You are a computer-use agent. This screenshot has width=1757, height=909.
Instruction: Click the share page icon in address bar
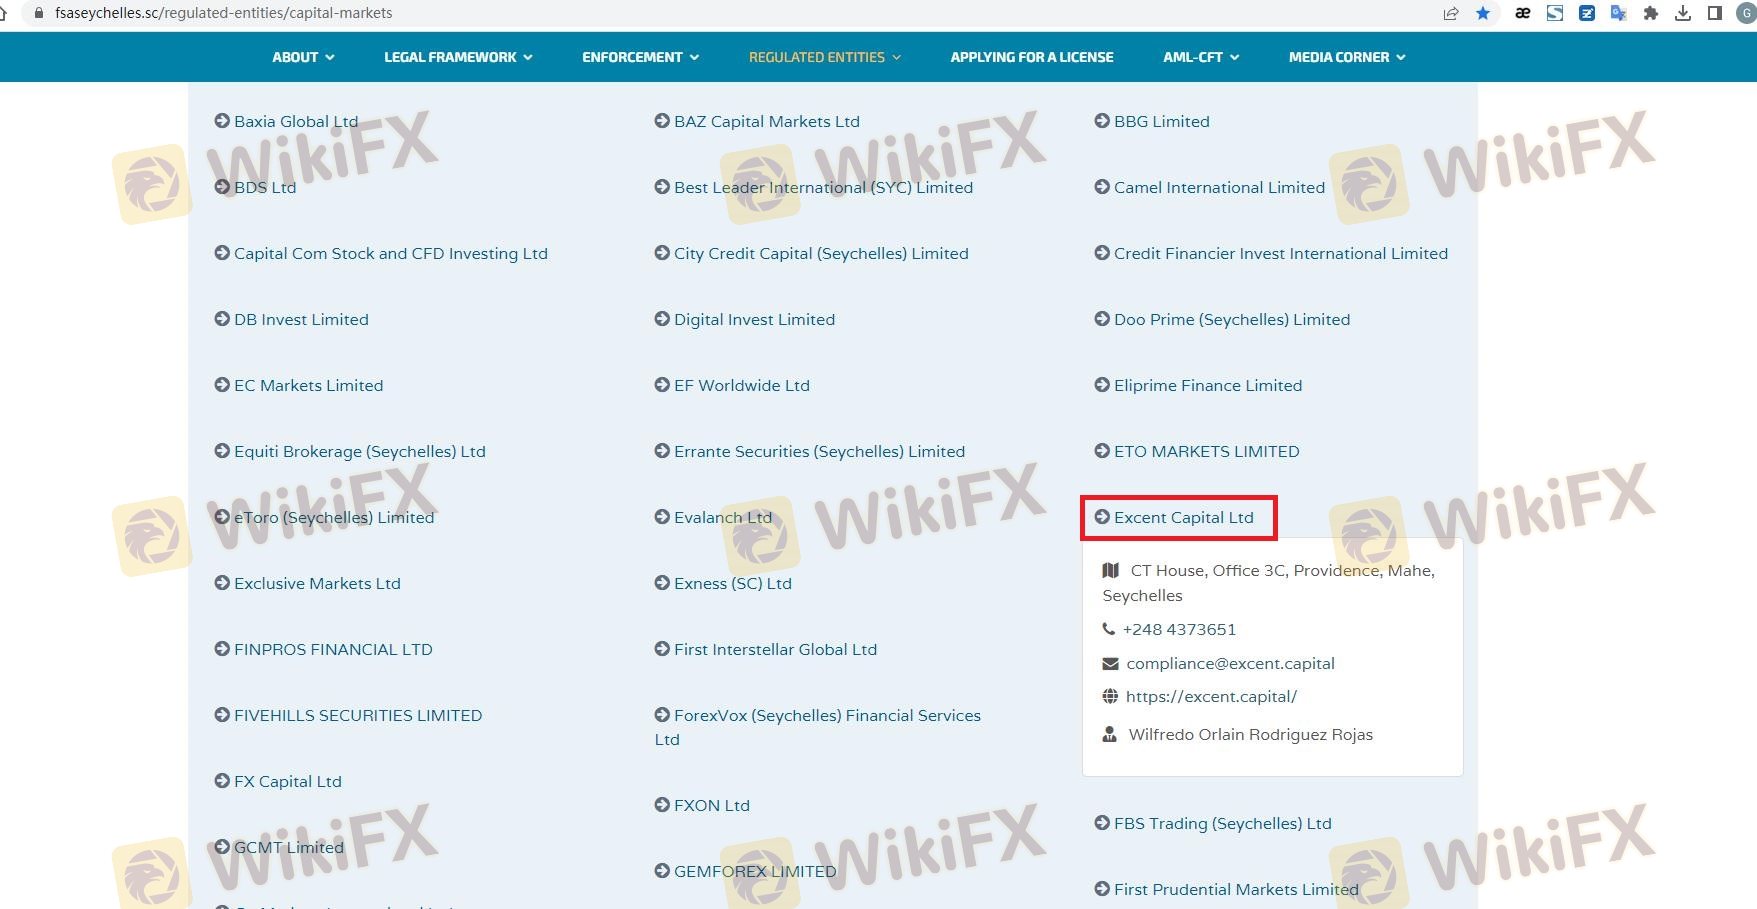click(x=1450, y=13)
